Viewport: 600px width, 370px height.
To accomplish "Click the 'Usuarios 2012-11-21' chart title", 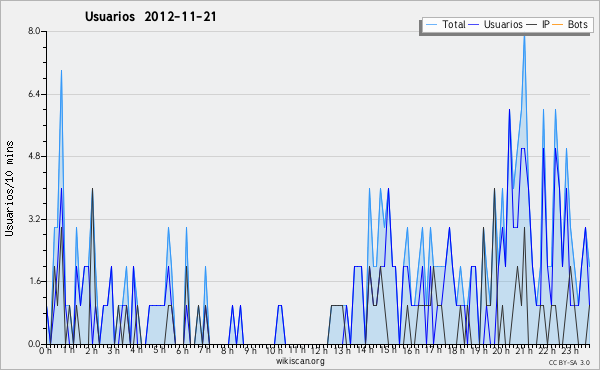I will pos(150,17).
